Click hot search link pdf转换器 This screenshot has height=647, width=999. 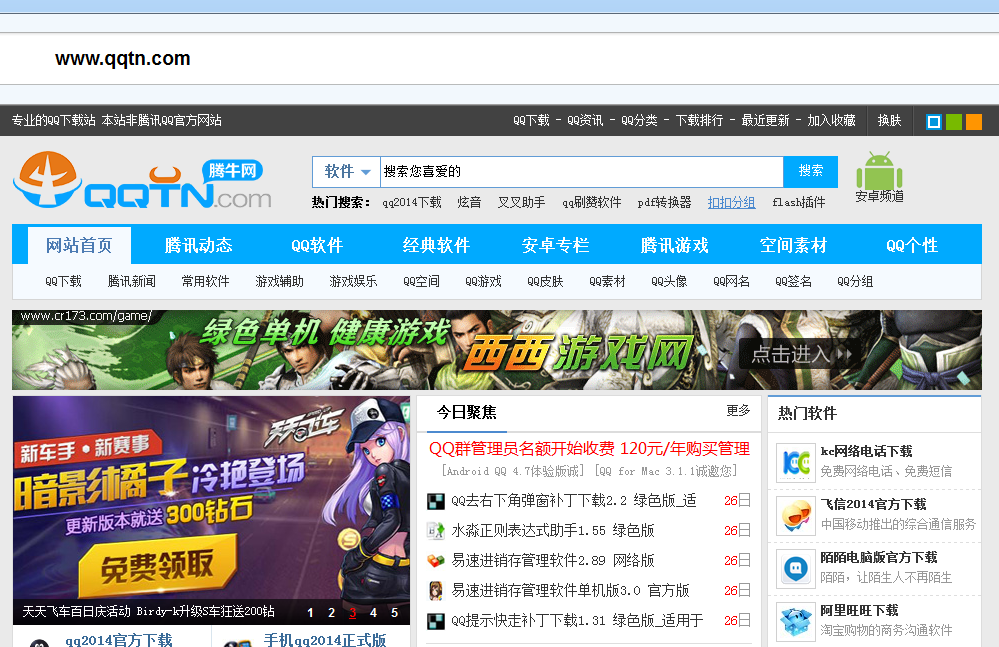tap(664, 203)
